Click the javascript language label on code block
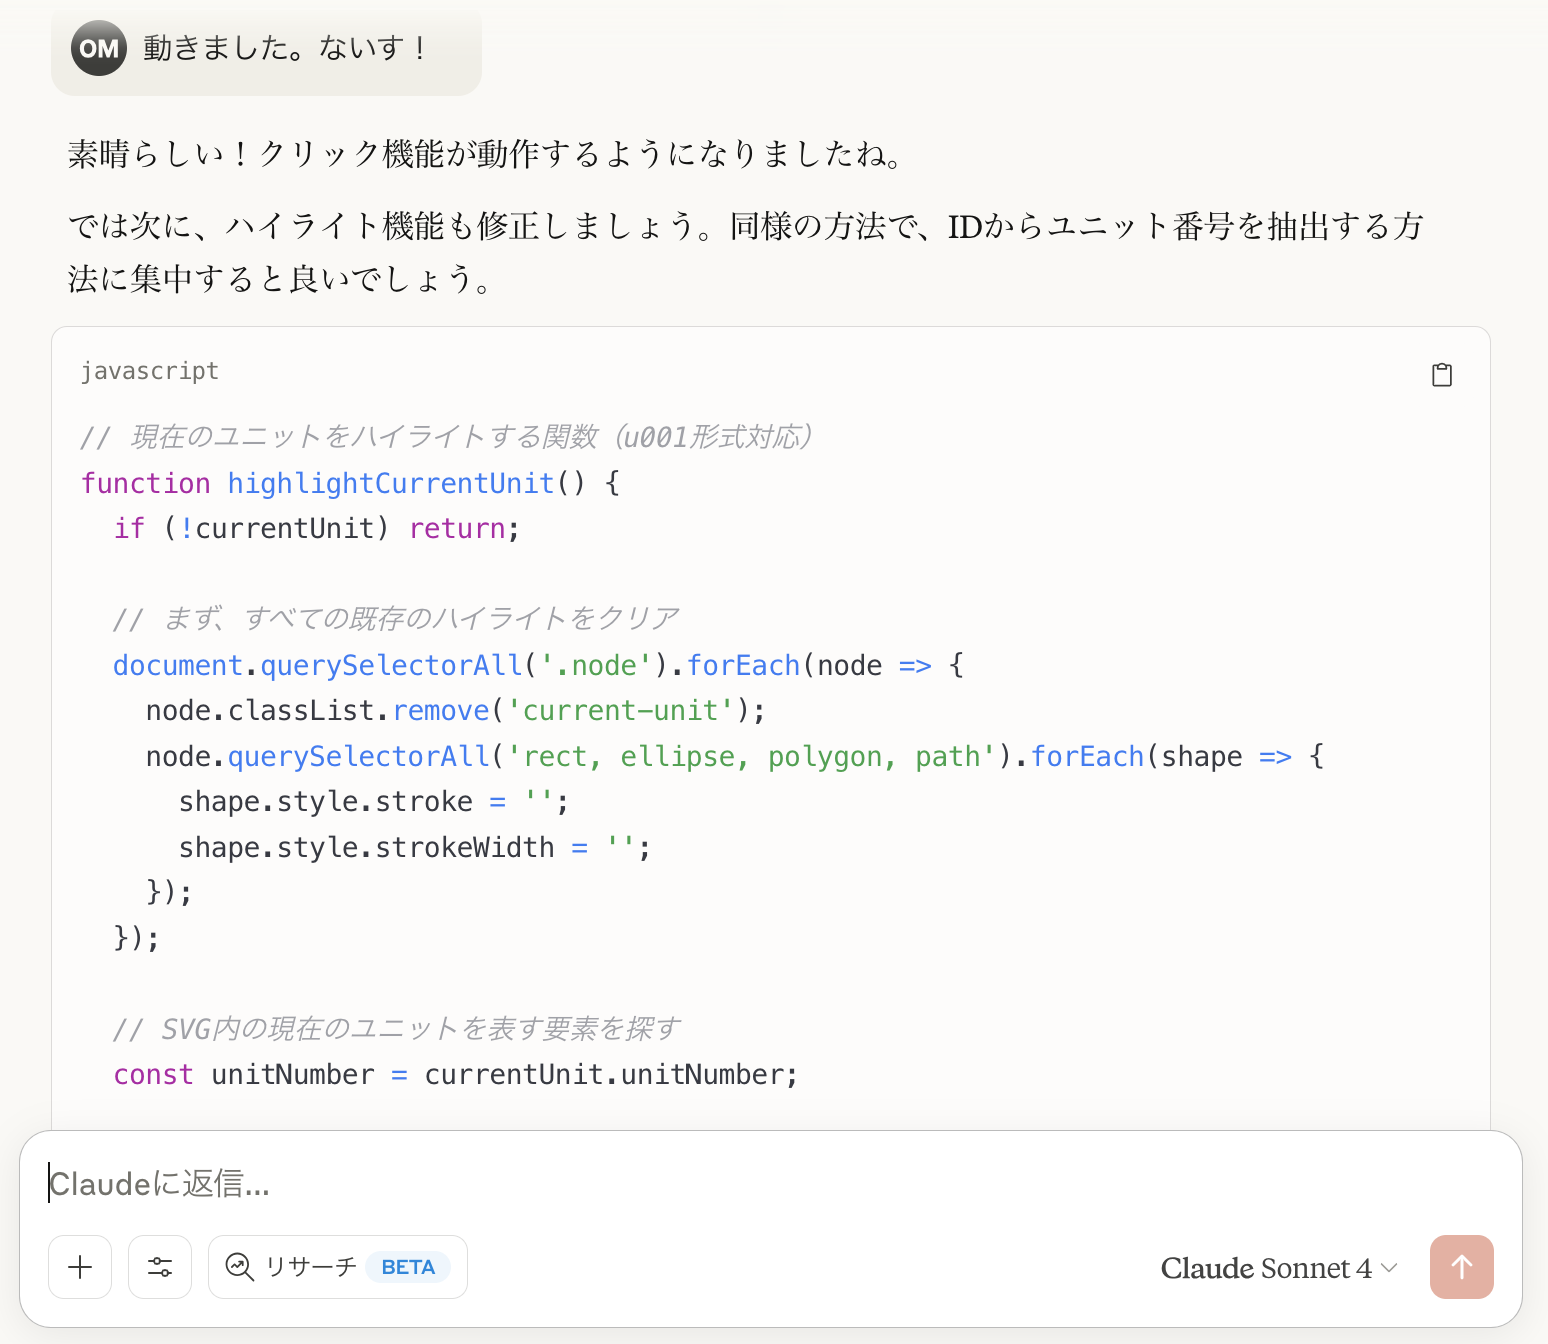Viewport: 1548px width, 1344px height. [150, 371]
